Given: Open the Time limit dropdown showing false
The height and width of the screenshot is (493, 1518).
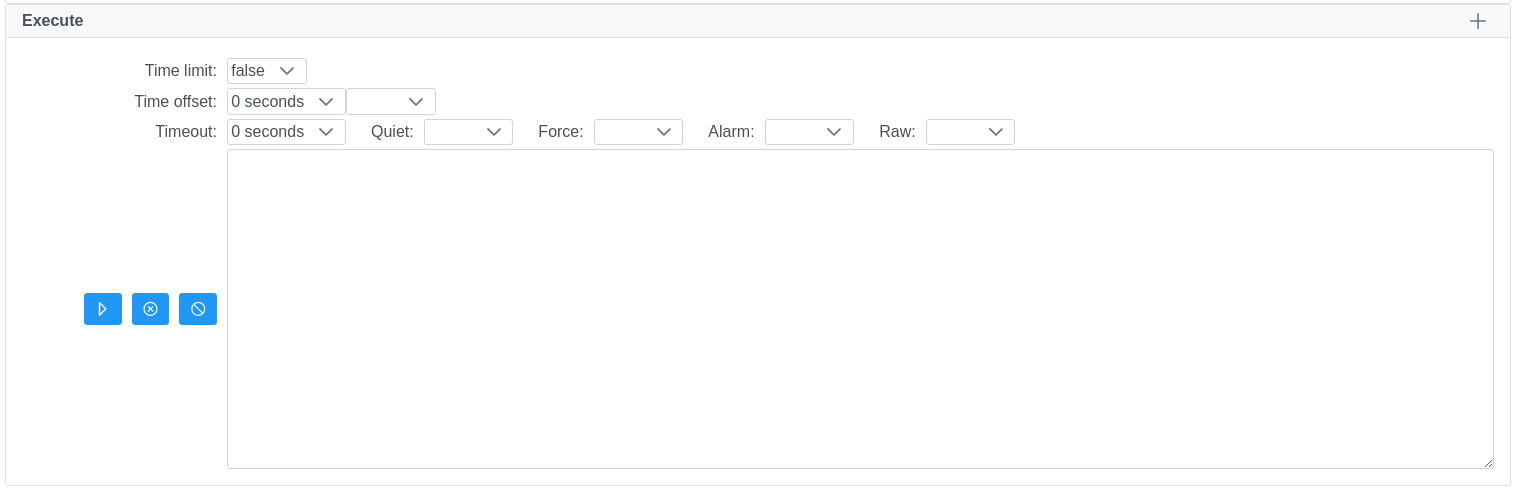Looking at the screenshot, I should click(x=266, y=71).
